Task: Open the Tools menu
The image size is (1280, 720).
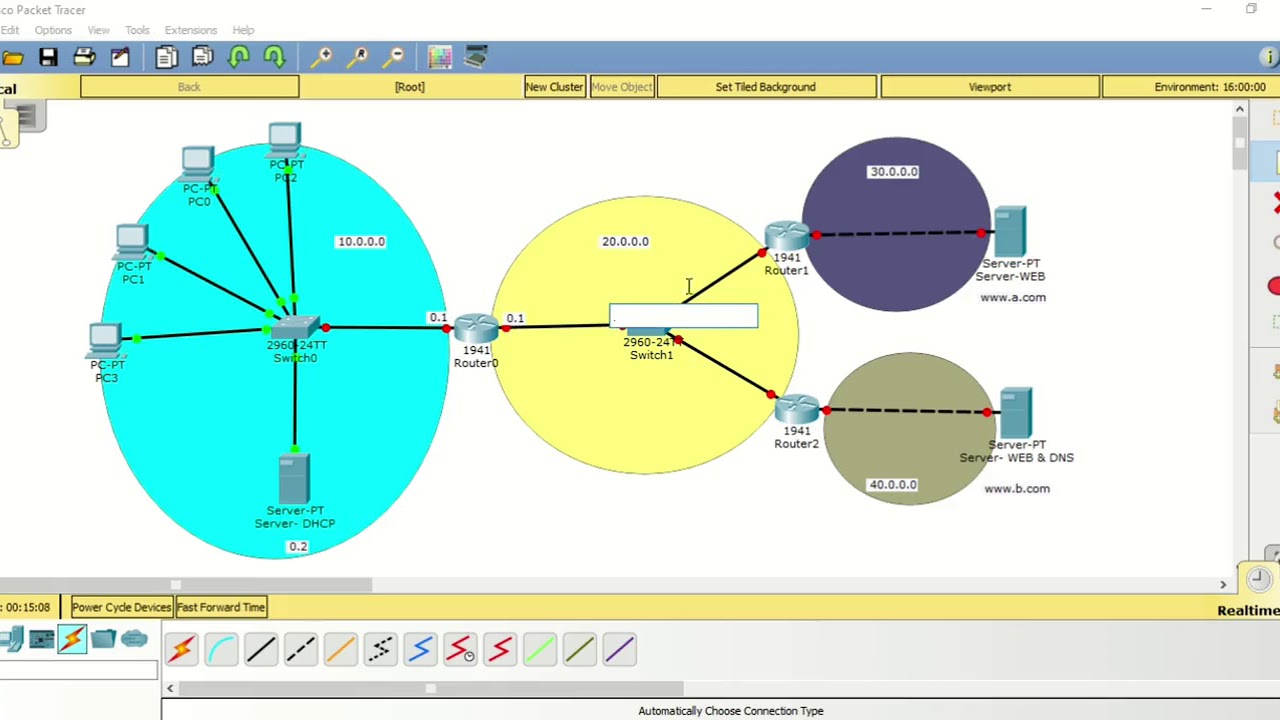Action: click(x=137, y=30)
